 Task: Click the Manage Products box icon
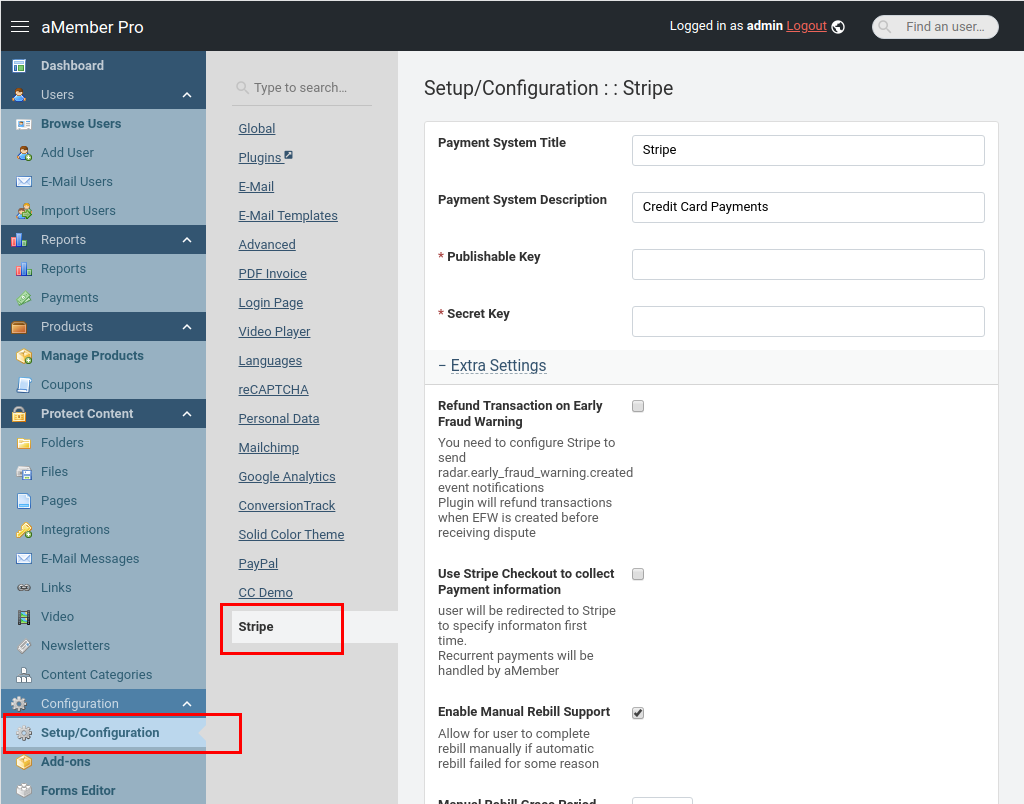click(24, 356)
